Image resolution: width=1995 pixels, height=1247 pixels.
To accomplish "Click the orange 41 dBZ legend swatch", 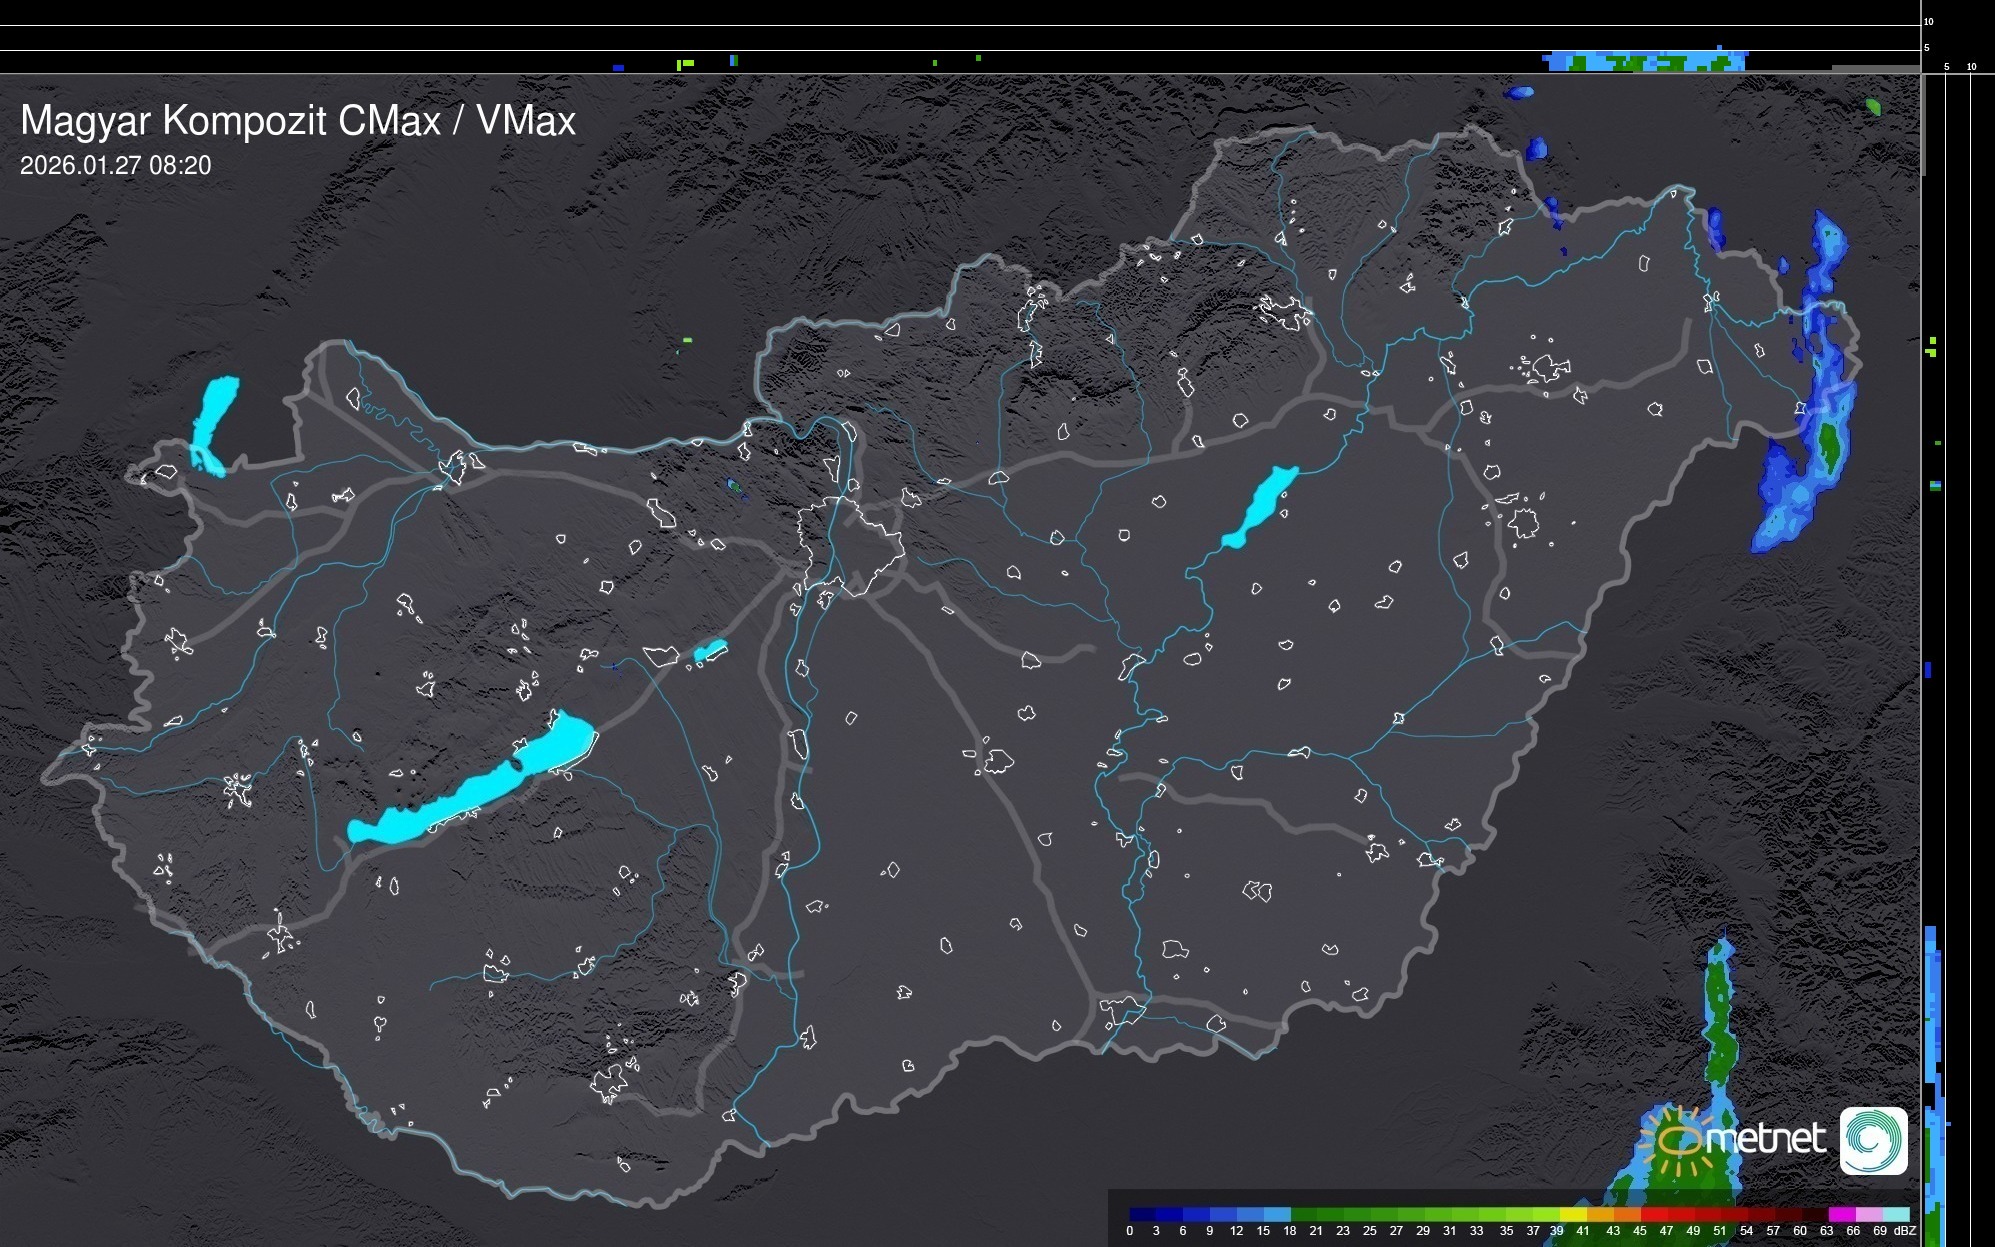I will [1600, 1214].
